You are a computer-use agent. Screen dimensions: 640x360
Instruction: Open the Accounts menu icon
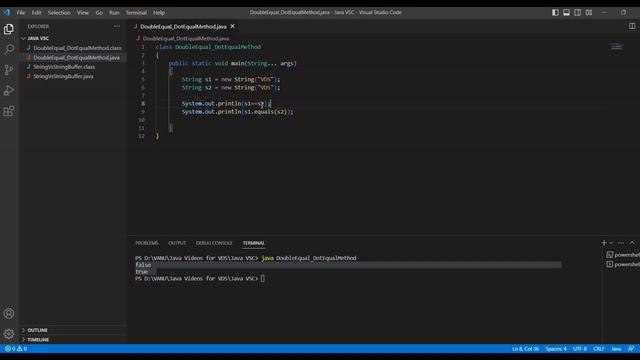tap(9, 313)
